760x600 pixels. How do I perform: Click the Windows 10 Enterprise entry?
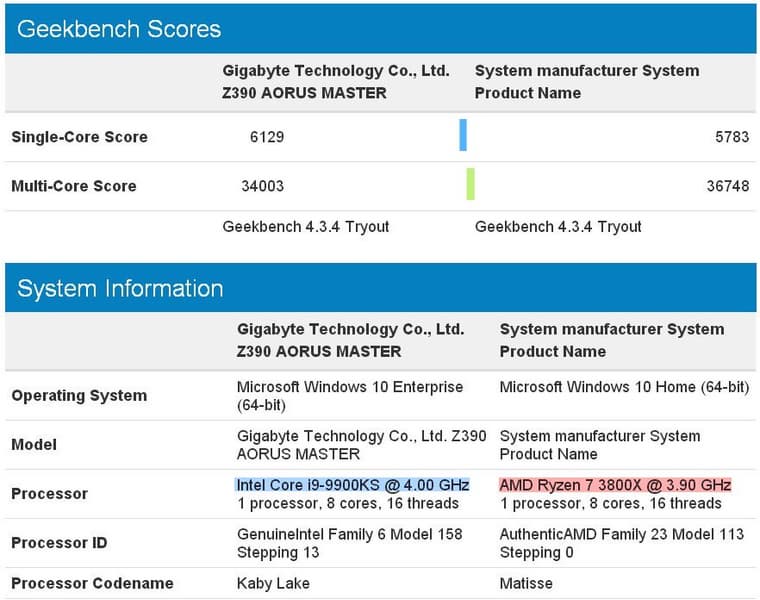(x=350, y=396)
